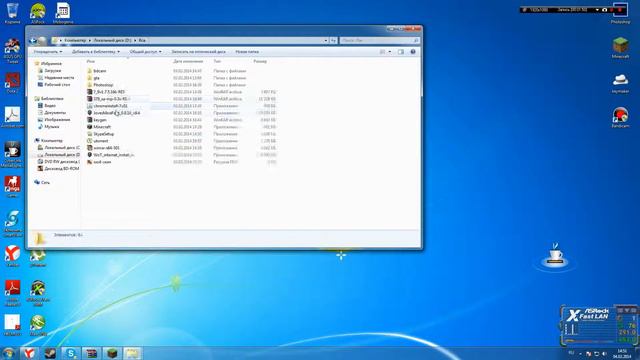Image resolution: width=640 pixels, height=360 pixels.
Task: Go back in Explorer navigation
Action: point(33,40)
